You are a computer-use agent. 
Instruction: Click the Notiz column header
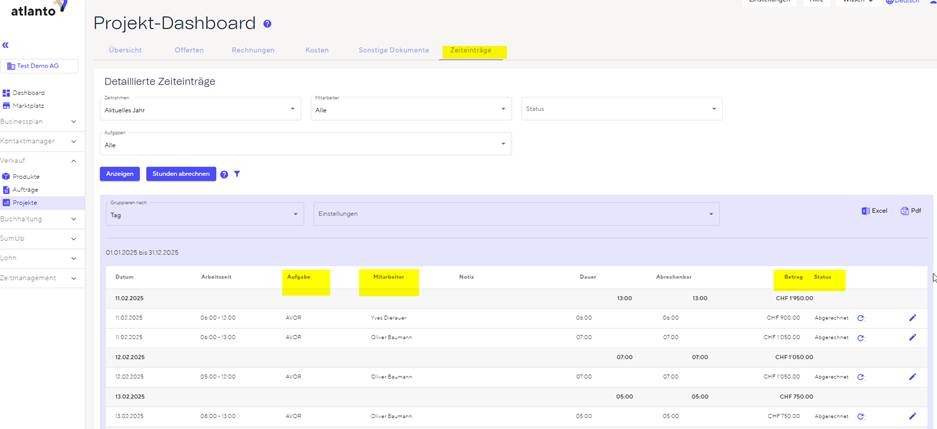466,277
